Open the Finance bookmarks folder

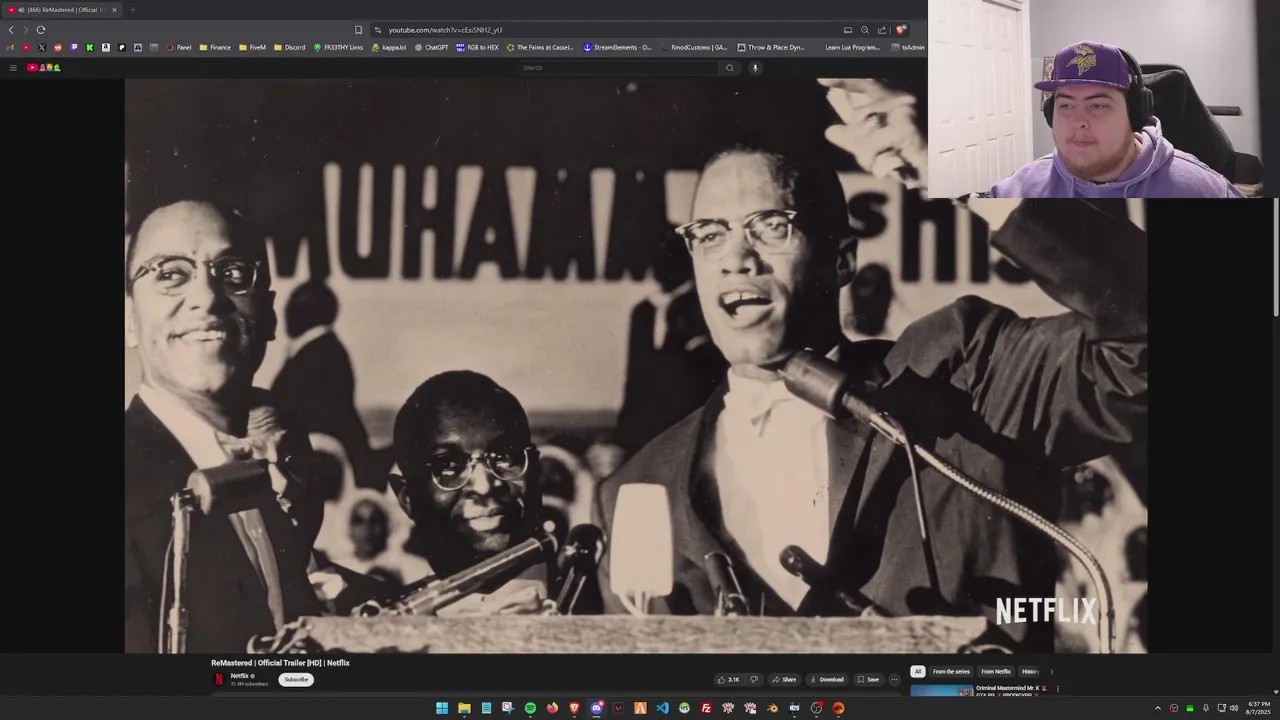pyautogui.click(x=215, y=47)
